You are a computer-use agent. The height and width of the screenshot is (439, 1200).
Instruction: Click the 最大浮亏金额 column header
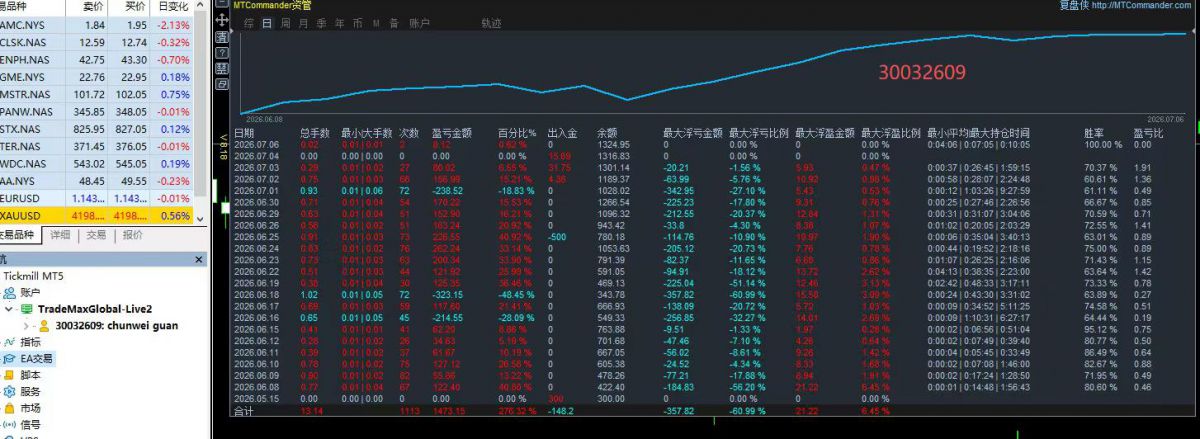pos(693,133)
